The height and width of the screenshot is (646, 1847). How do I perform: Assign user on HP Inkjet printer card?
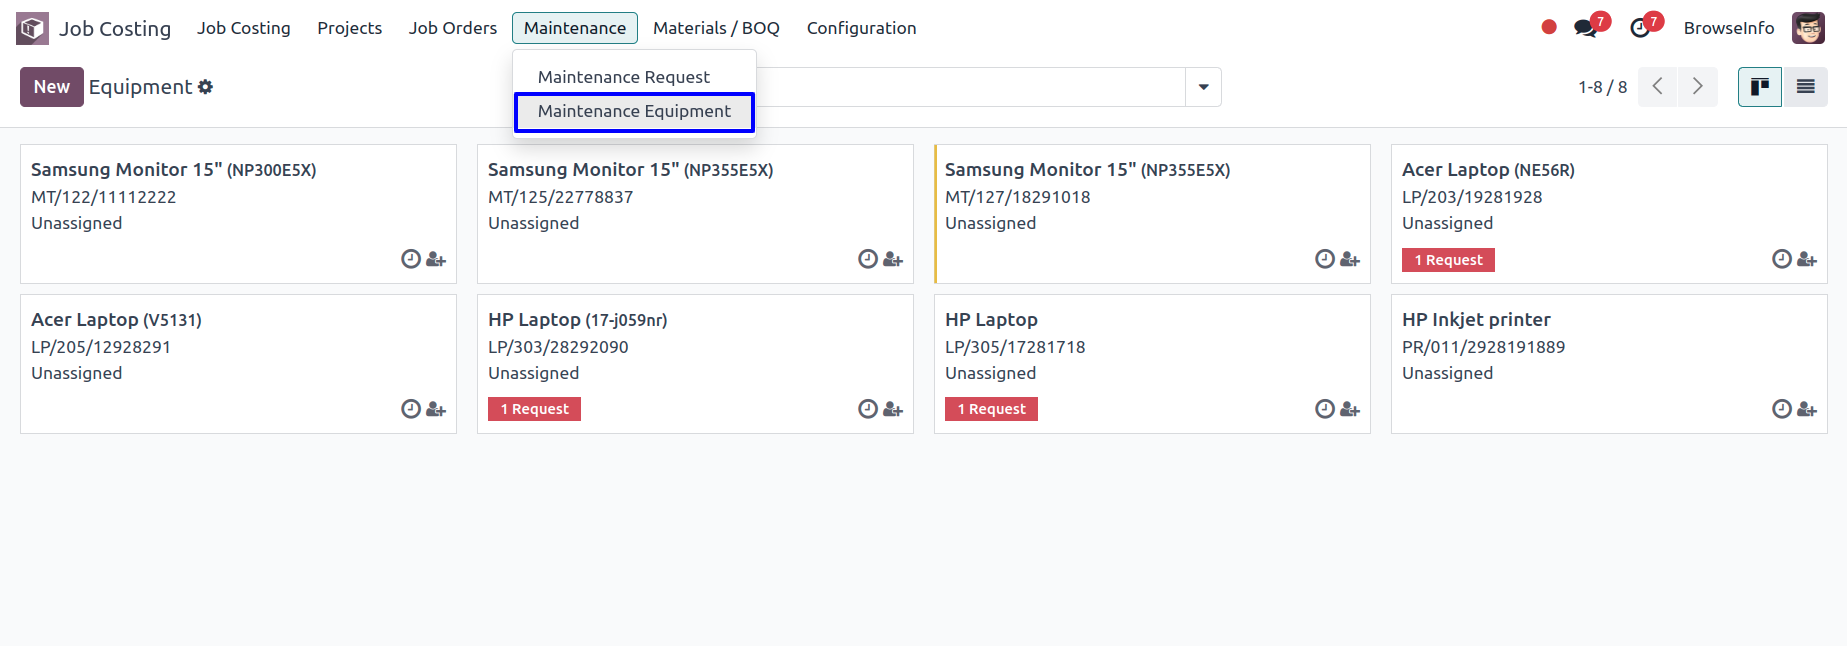(1807, 409)
